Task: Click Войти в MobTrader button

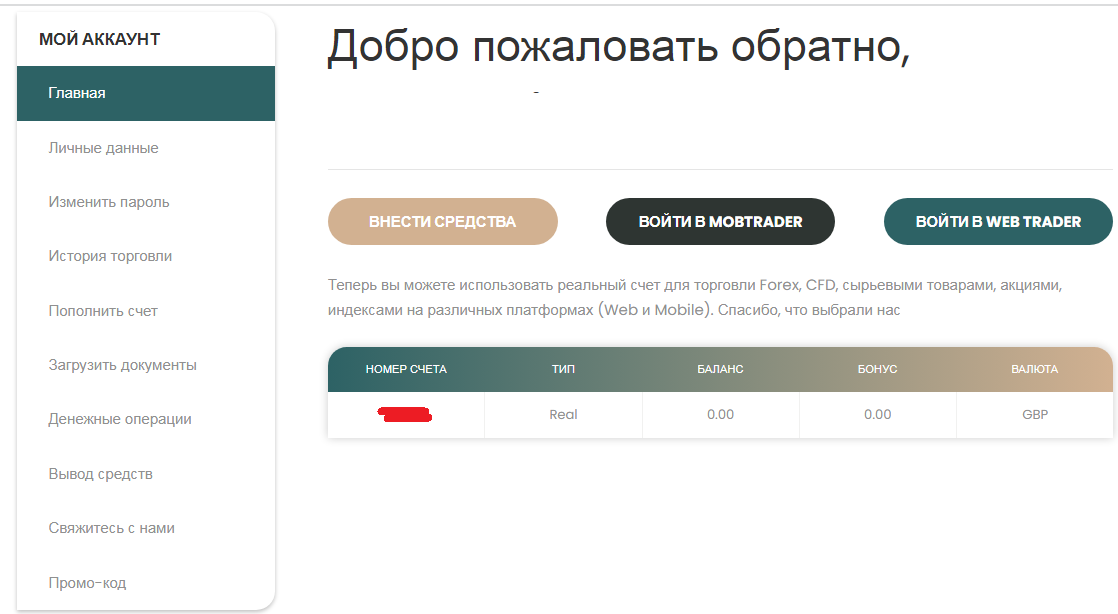Action: point(720,222)
